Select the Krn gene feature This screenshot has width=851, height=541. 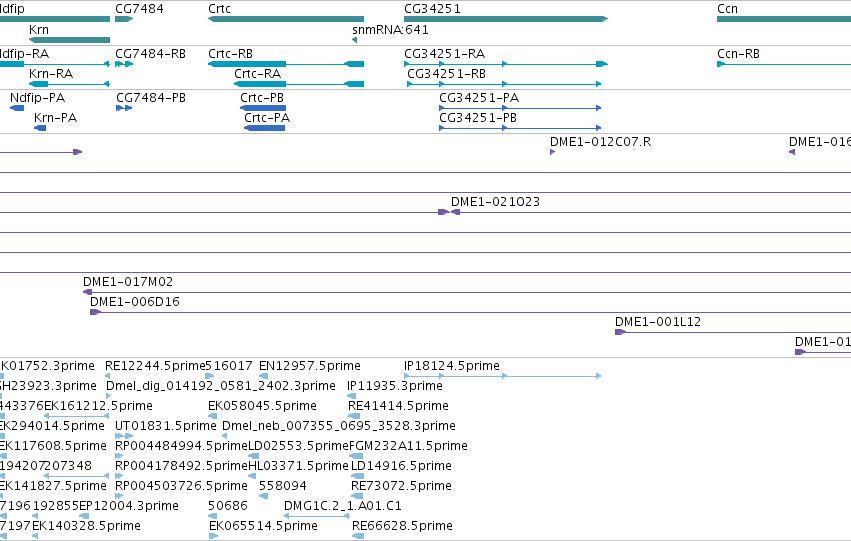(69, 40)
